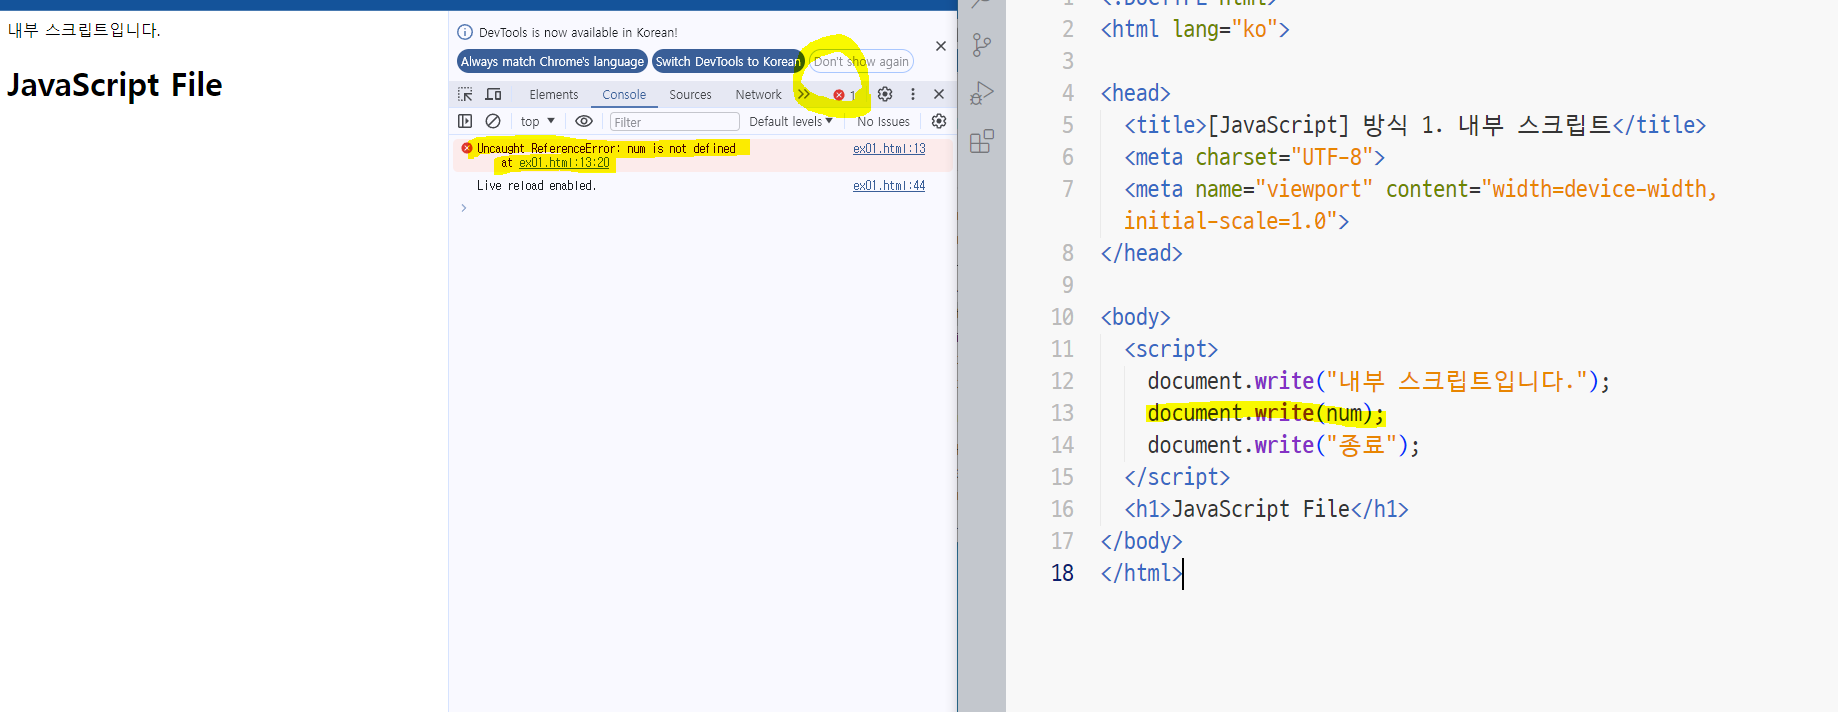This screenshot has height=712, width=1838.
Task: Click the meta charset code line
Action: coord(1254,157)
